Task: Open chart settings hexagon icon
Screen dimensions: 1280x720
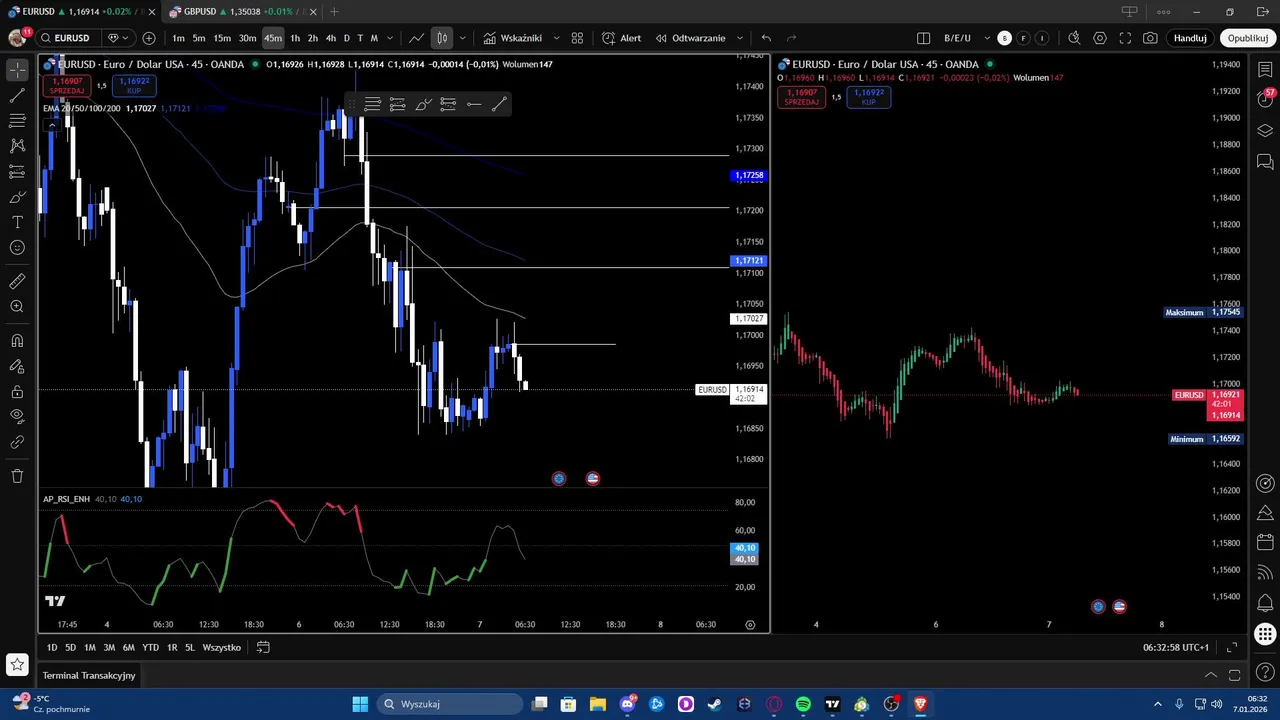Action: 1100,38
